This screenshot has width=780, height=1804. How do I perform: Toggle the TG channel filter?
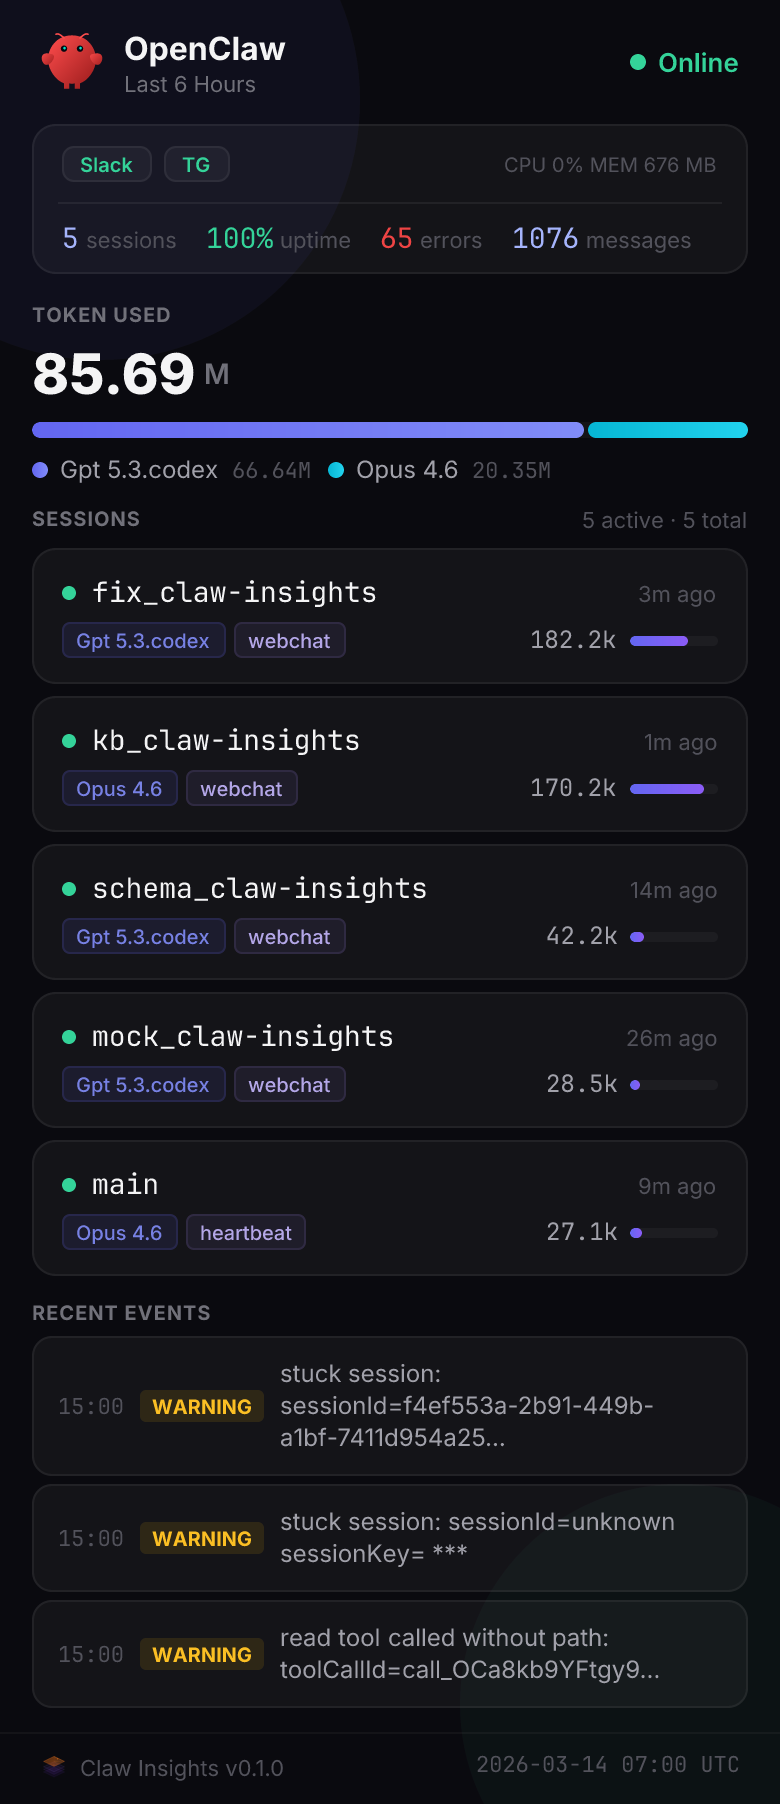click(196, 164)
